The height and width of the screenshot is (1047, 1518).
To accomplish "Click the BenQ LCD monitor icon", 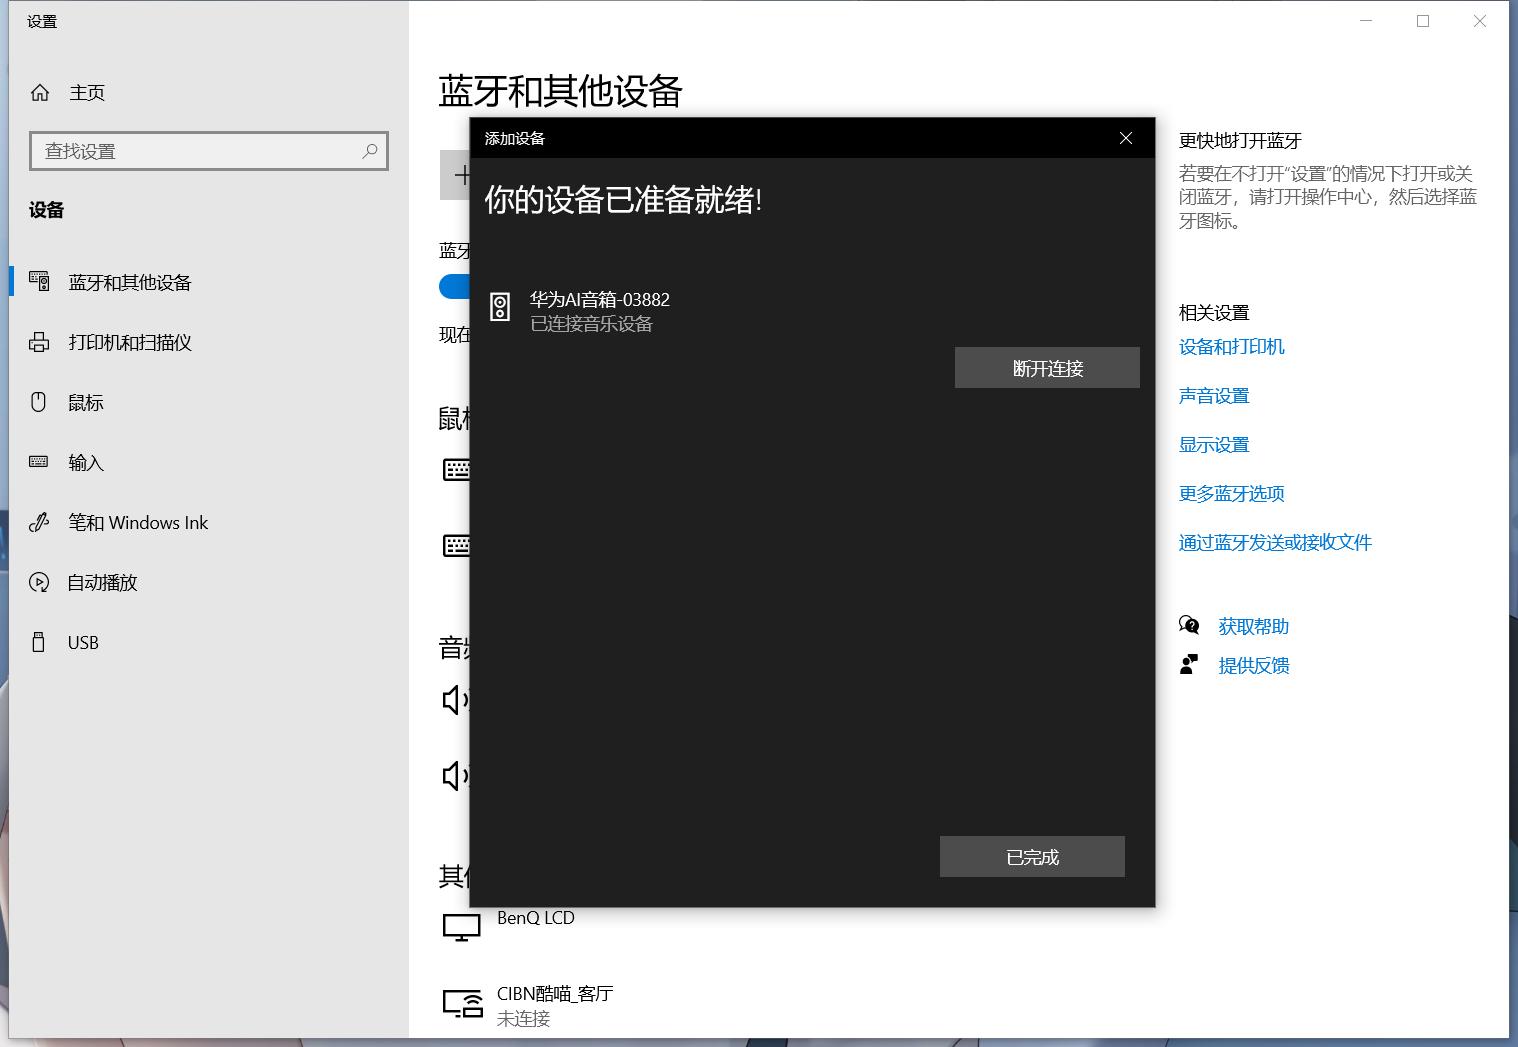I will pos(461,926).
